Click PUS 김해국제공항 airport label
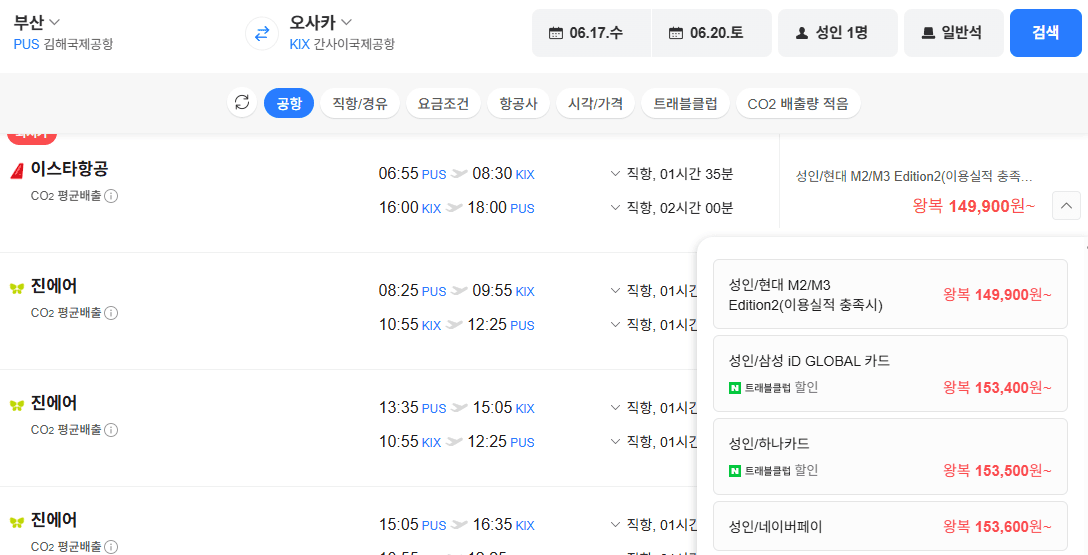The width and height of the screenshot is (1088, 555). pyautogui.click(x=63, y=44)
